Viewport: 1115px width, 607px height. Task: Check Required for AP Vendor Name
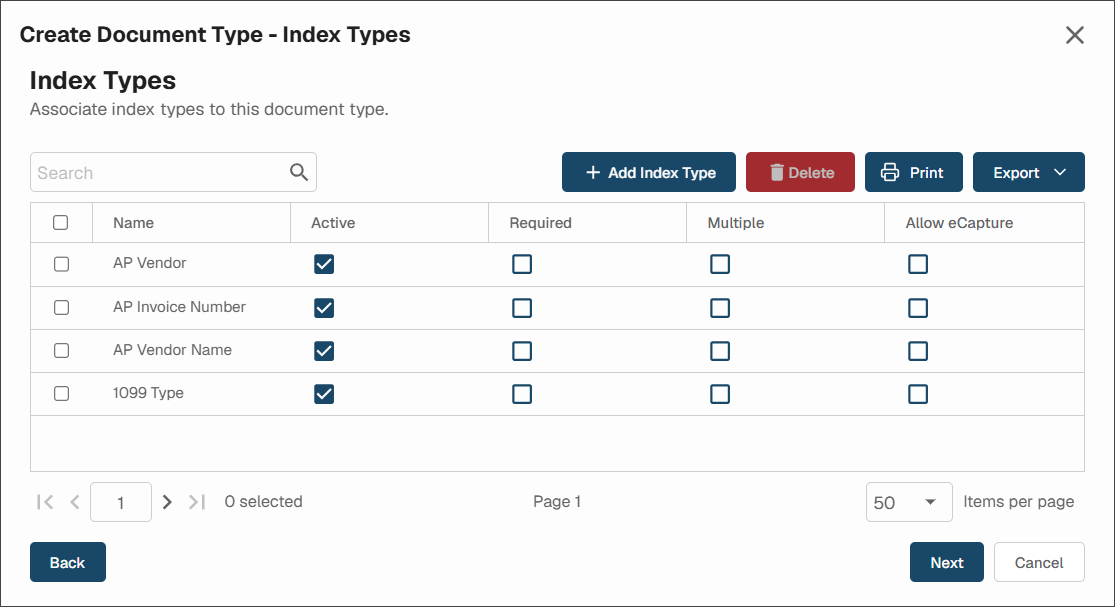coord(522,350)
